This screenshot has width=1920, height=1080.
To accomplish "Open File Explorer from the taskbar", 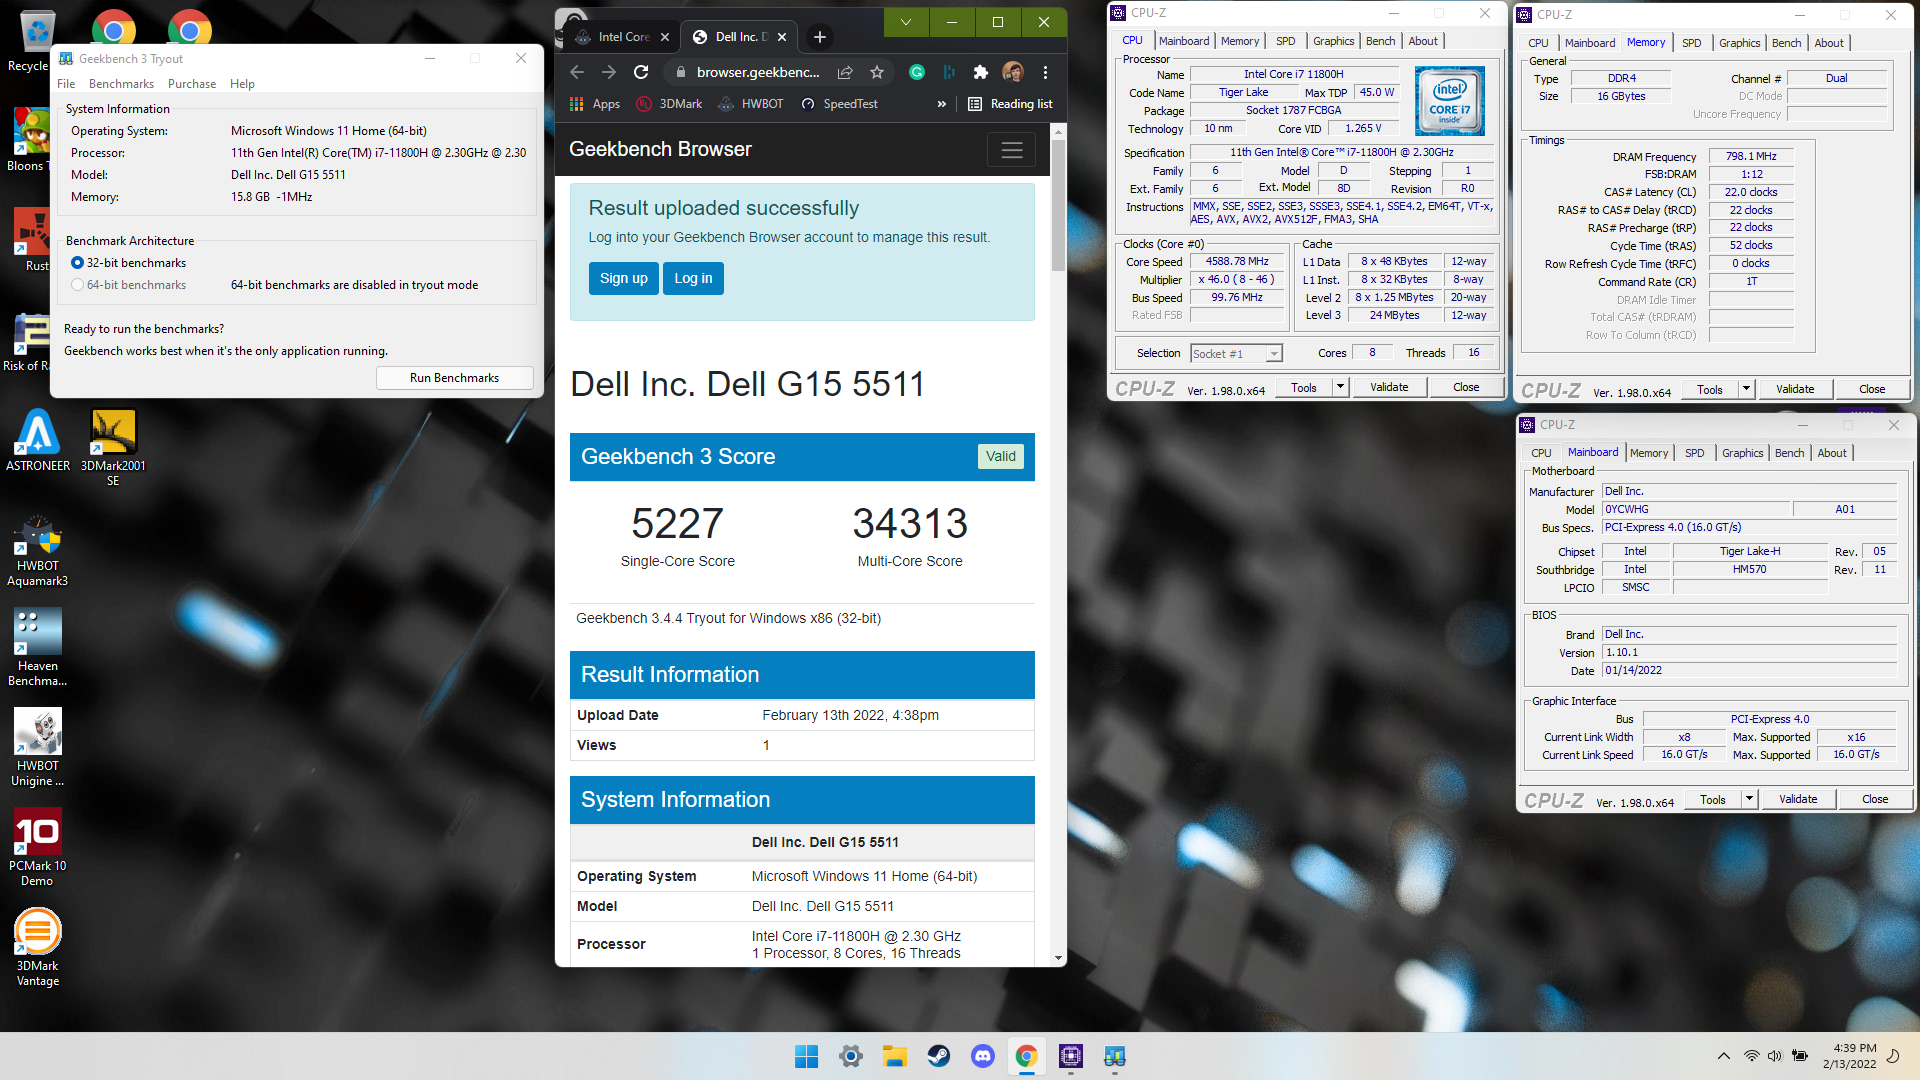I will [894, 1056].
